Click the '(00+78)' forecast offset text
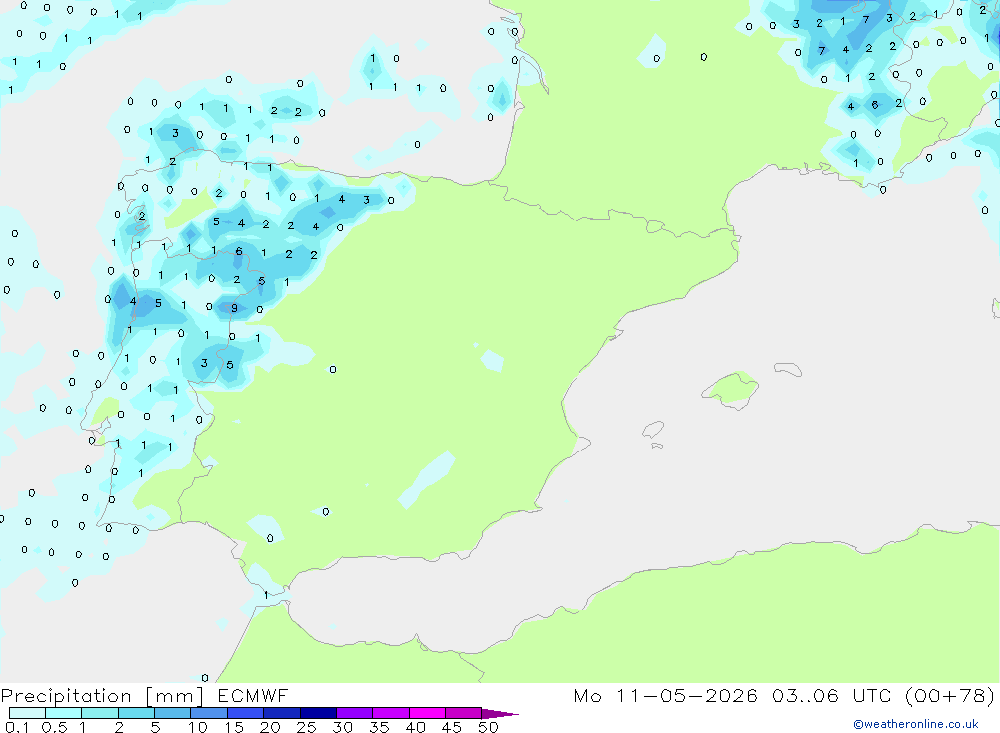1000x733 pixels. coord(950,695)
